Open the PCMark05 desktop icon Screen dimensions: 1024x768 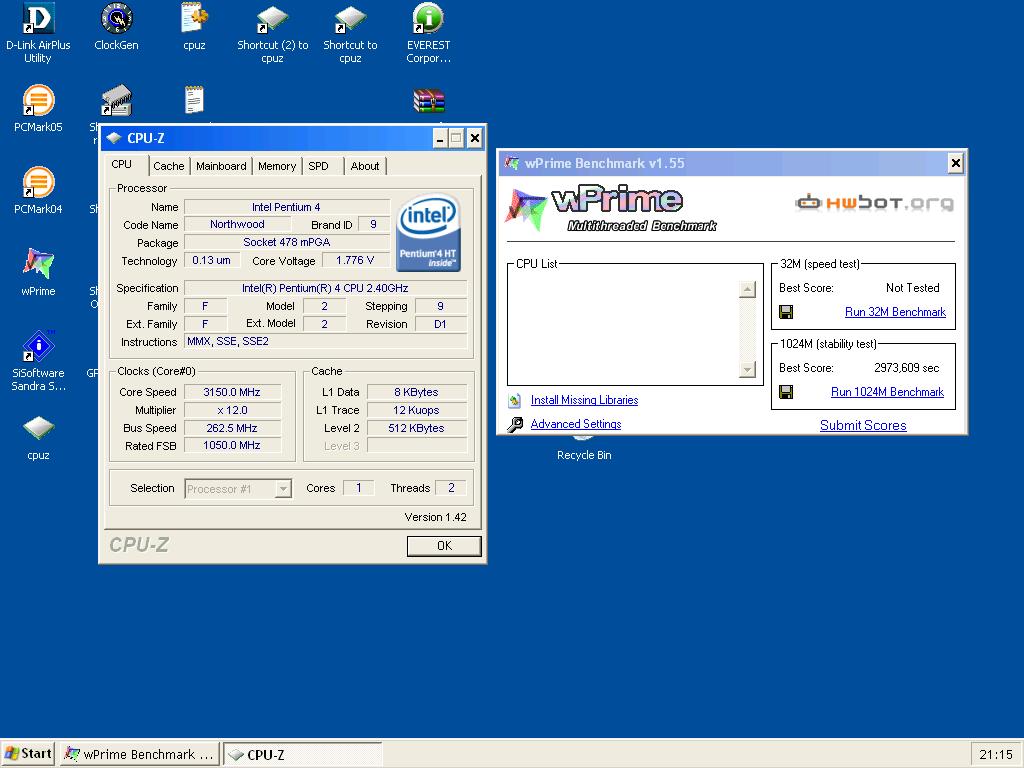[x=38, y=101]
